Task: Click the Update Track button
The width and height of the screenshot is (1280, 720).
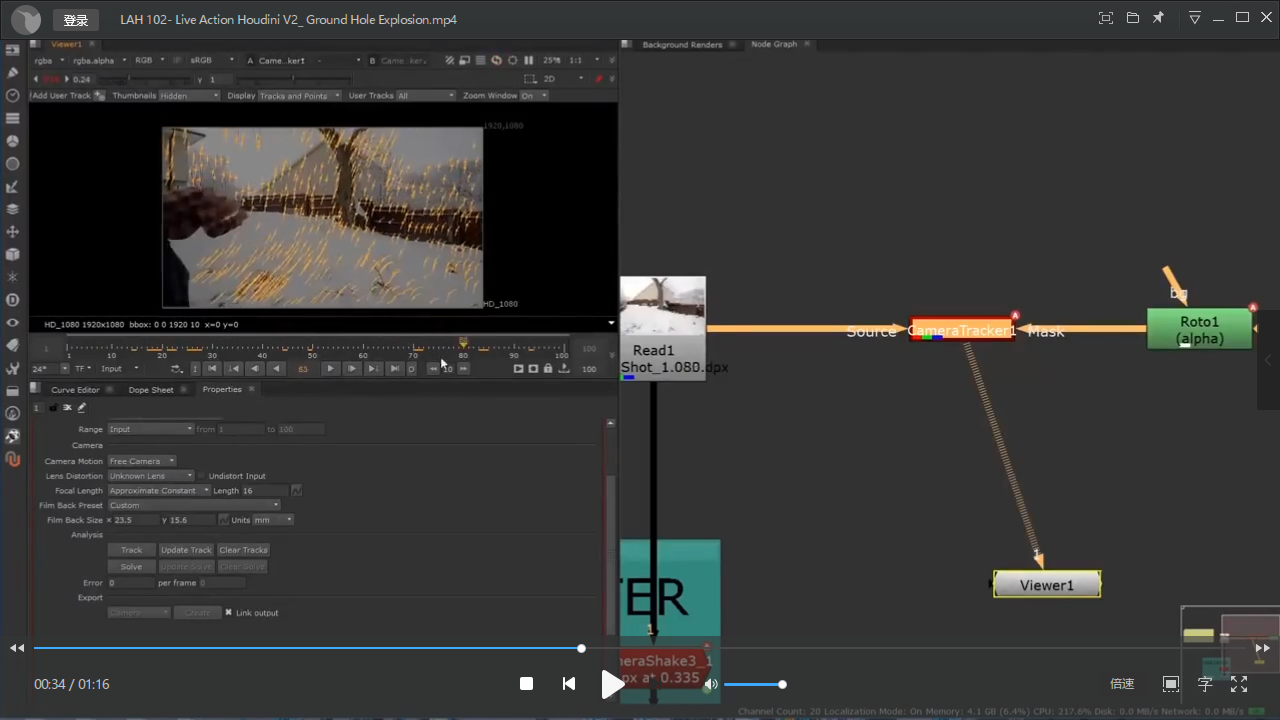Action: (186, 550)
